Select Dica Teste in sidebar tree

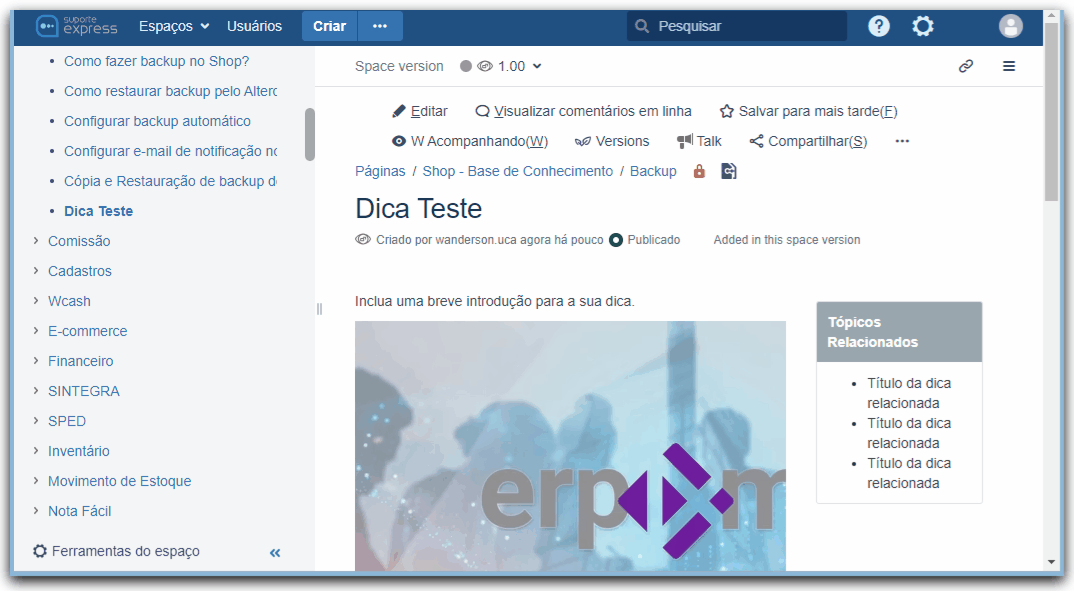tap(99, 212)
